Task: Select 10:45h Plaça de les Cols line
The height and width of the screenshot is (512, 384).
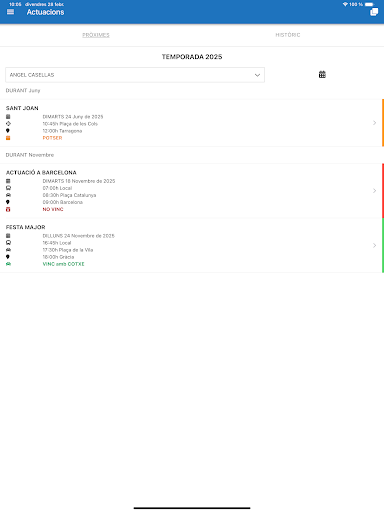Action: [x=70, y=124]
